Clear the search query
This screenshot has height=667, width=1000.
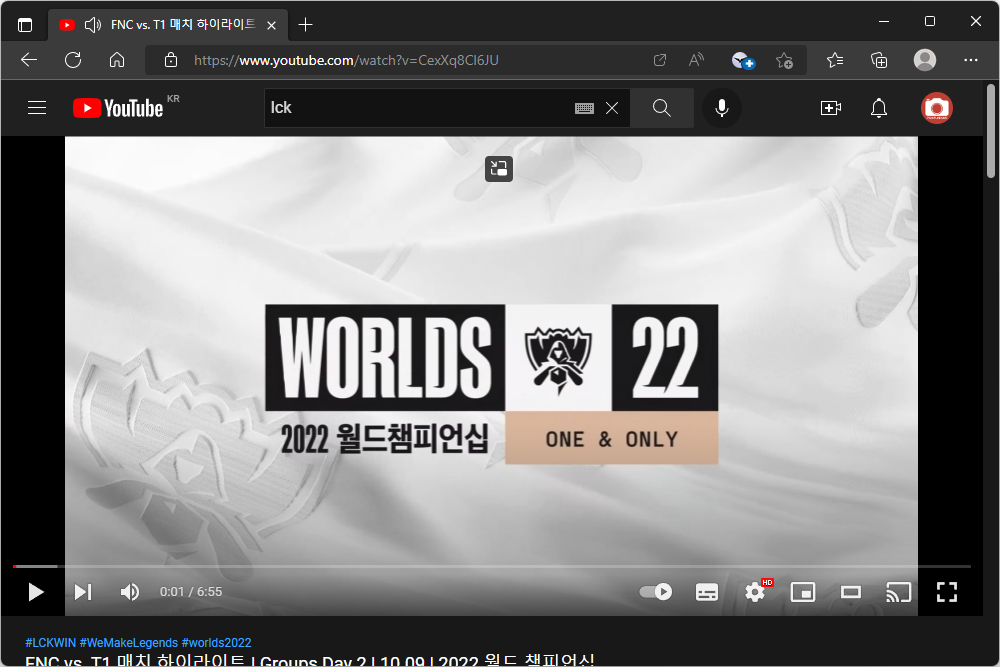click(612, 108)
